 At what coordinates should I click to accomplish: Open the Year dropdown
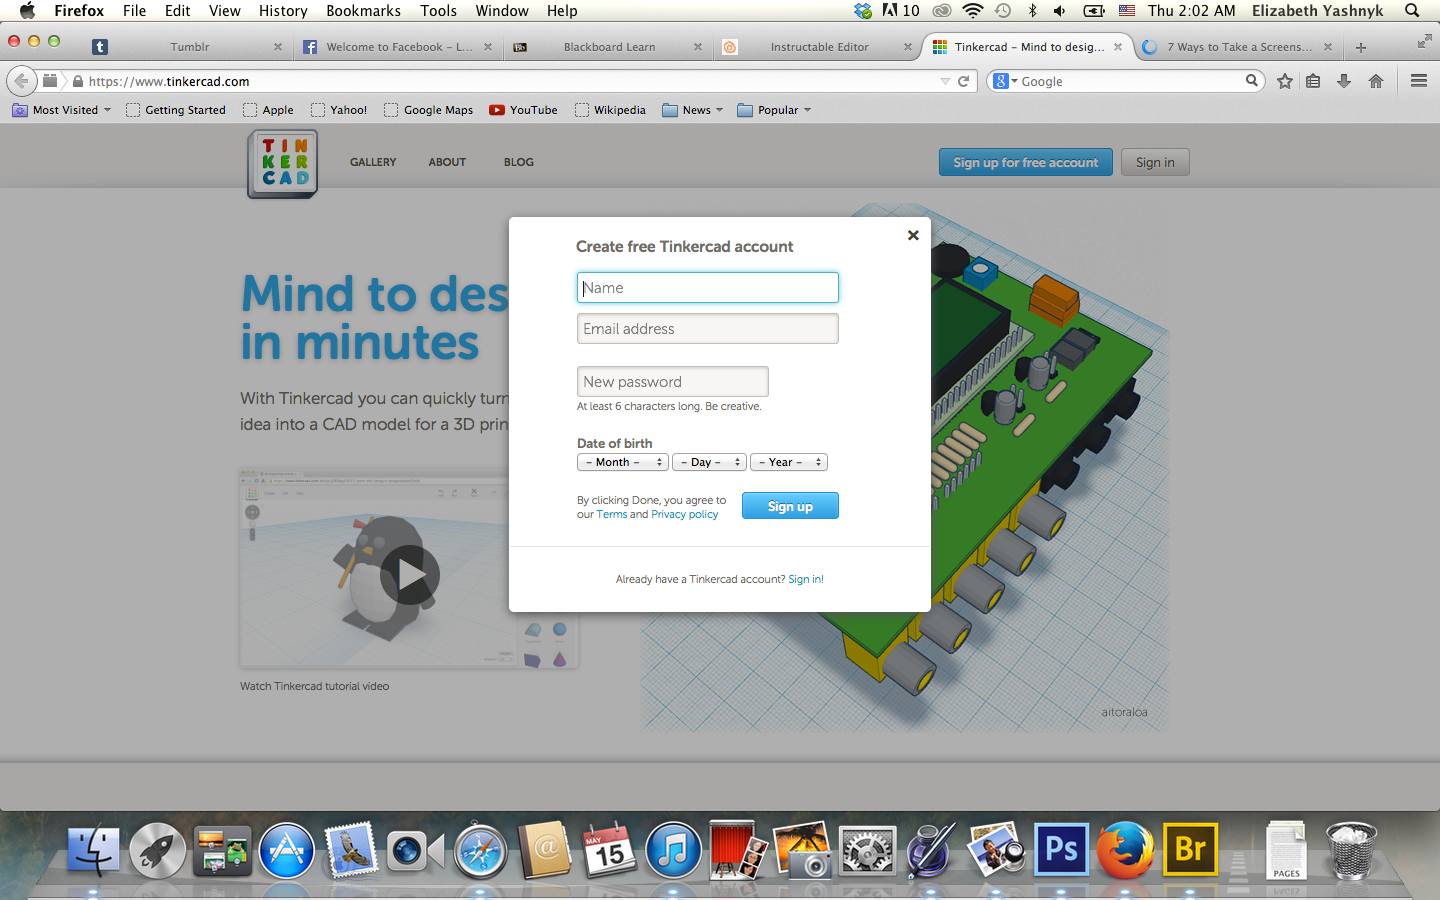point(789,462)
